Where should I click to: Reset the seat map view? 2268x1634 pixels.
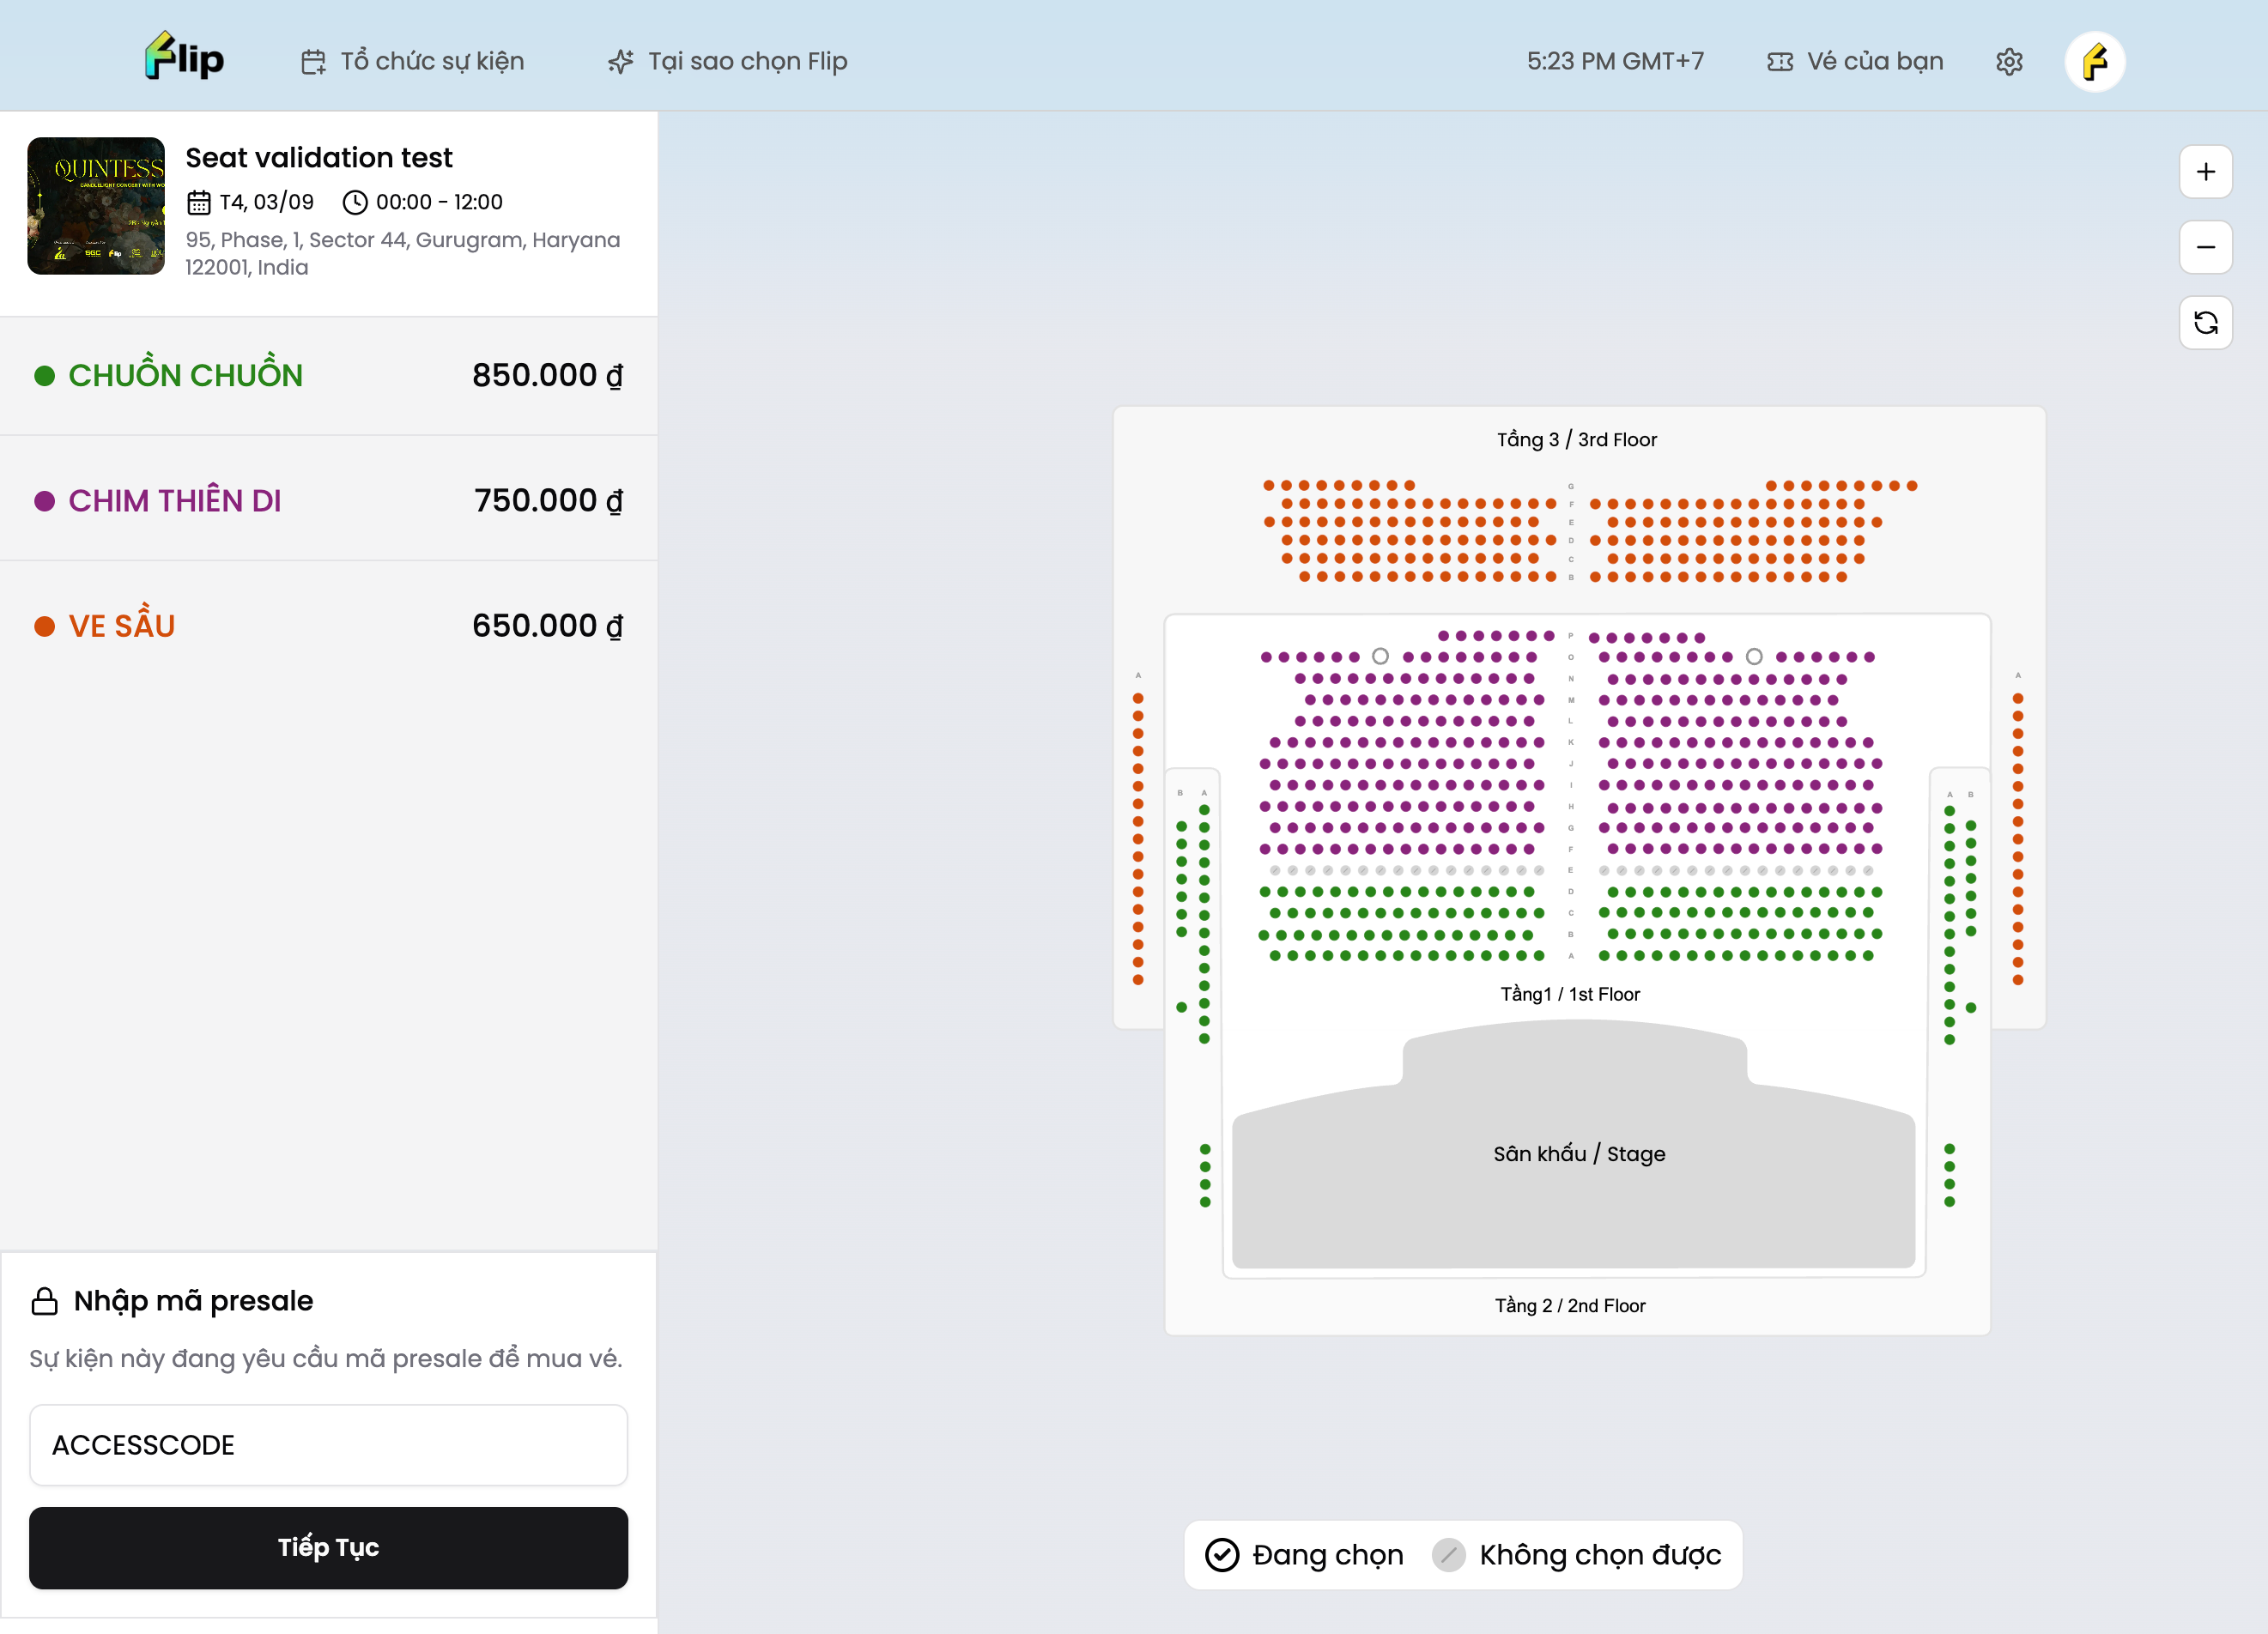(2204, 322)
